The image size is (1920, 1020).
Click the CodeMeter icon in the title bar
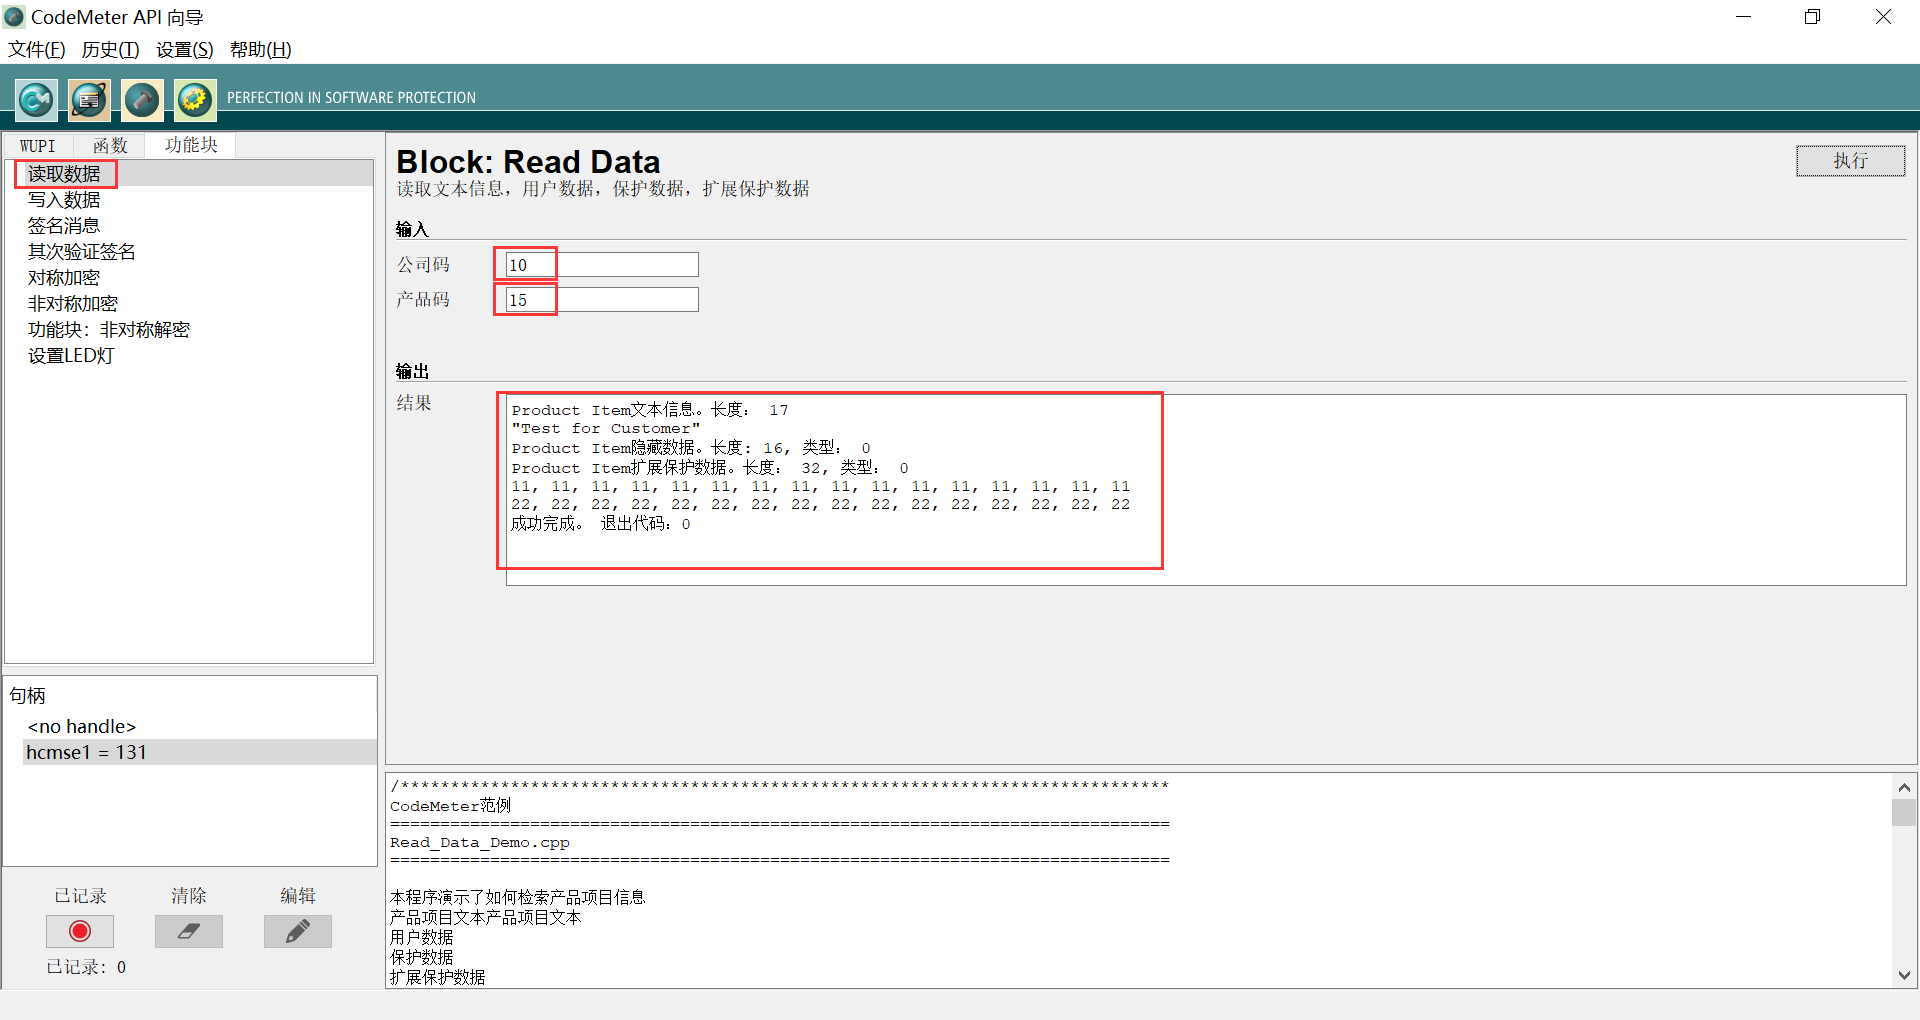coord(14,17)
